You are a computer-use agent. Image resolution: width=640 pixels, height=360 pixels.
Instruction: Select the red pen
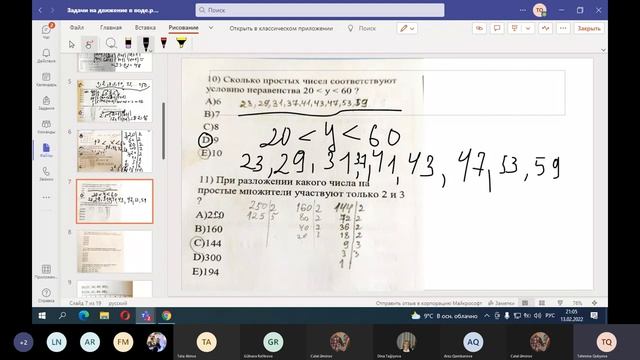164,43
